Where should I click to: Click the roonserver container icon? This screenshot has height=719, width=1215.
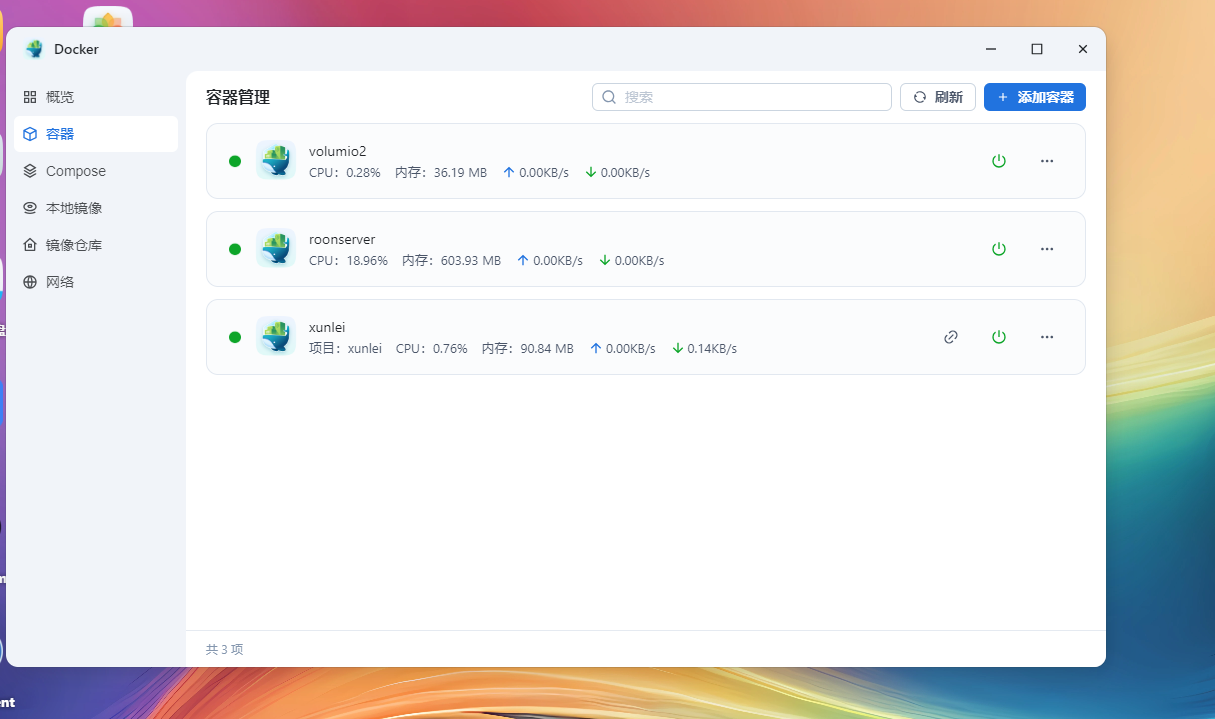276,248
